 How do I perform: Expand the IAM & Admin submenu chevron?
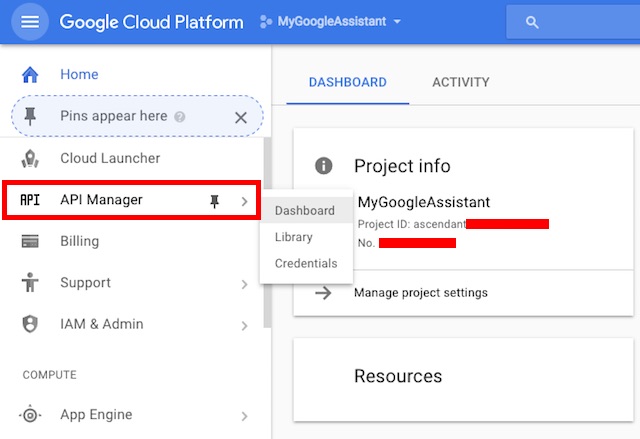(244, 325)
